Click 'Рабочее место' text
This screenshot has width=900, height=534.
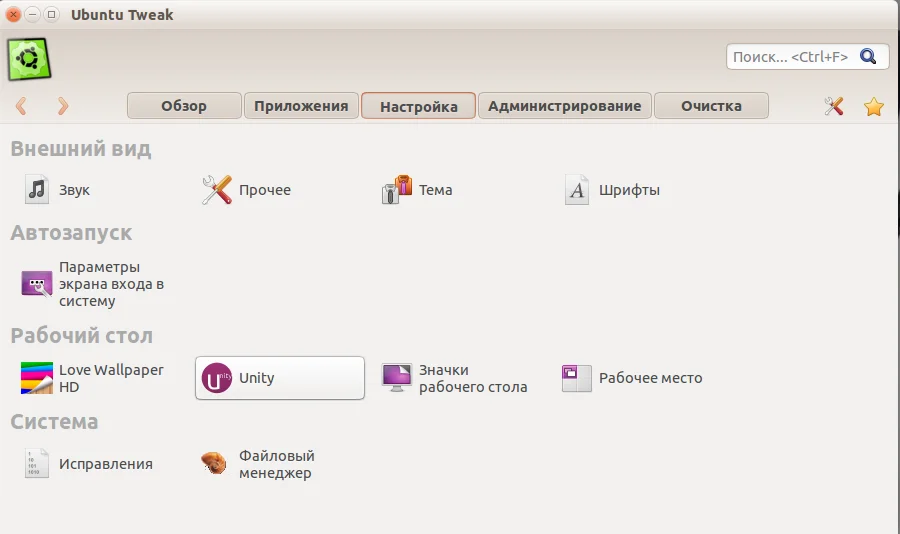tap(651, 378)
